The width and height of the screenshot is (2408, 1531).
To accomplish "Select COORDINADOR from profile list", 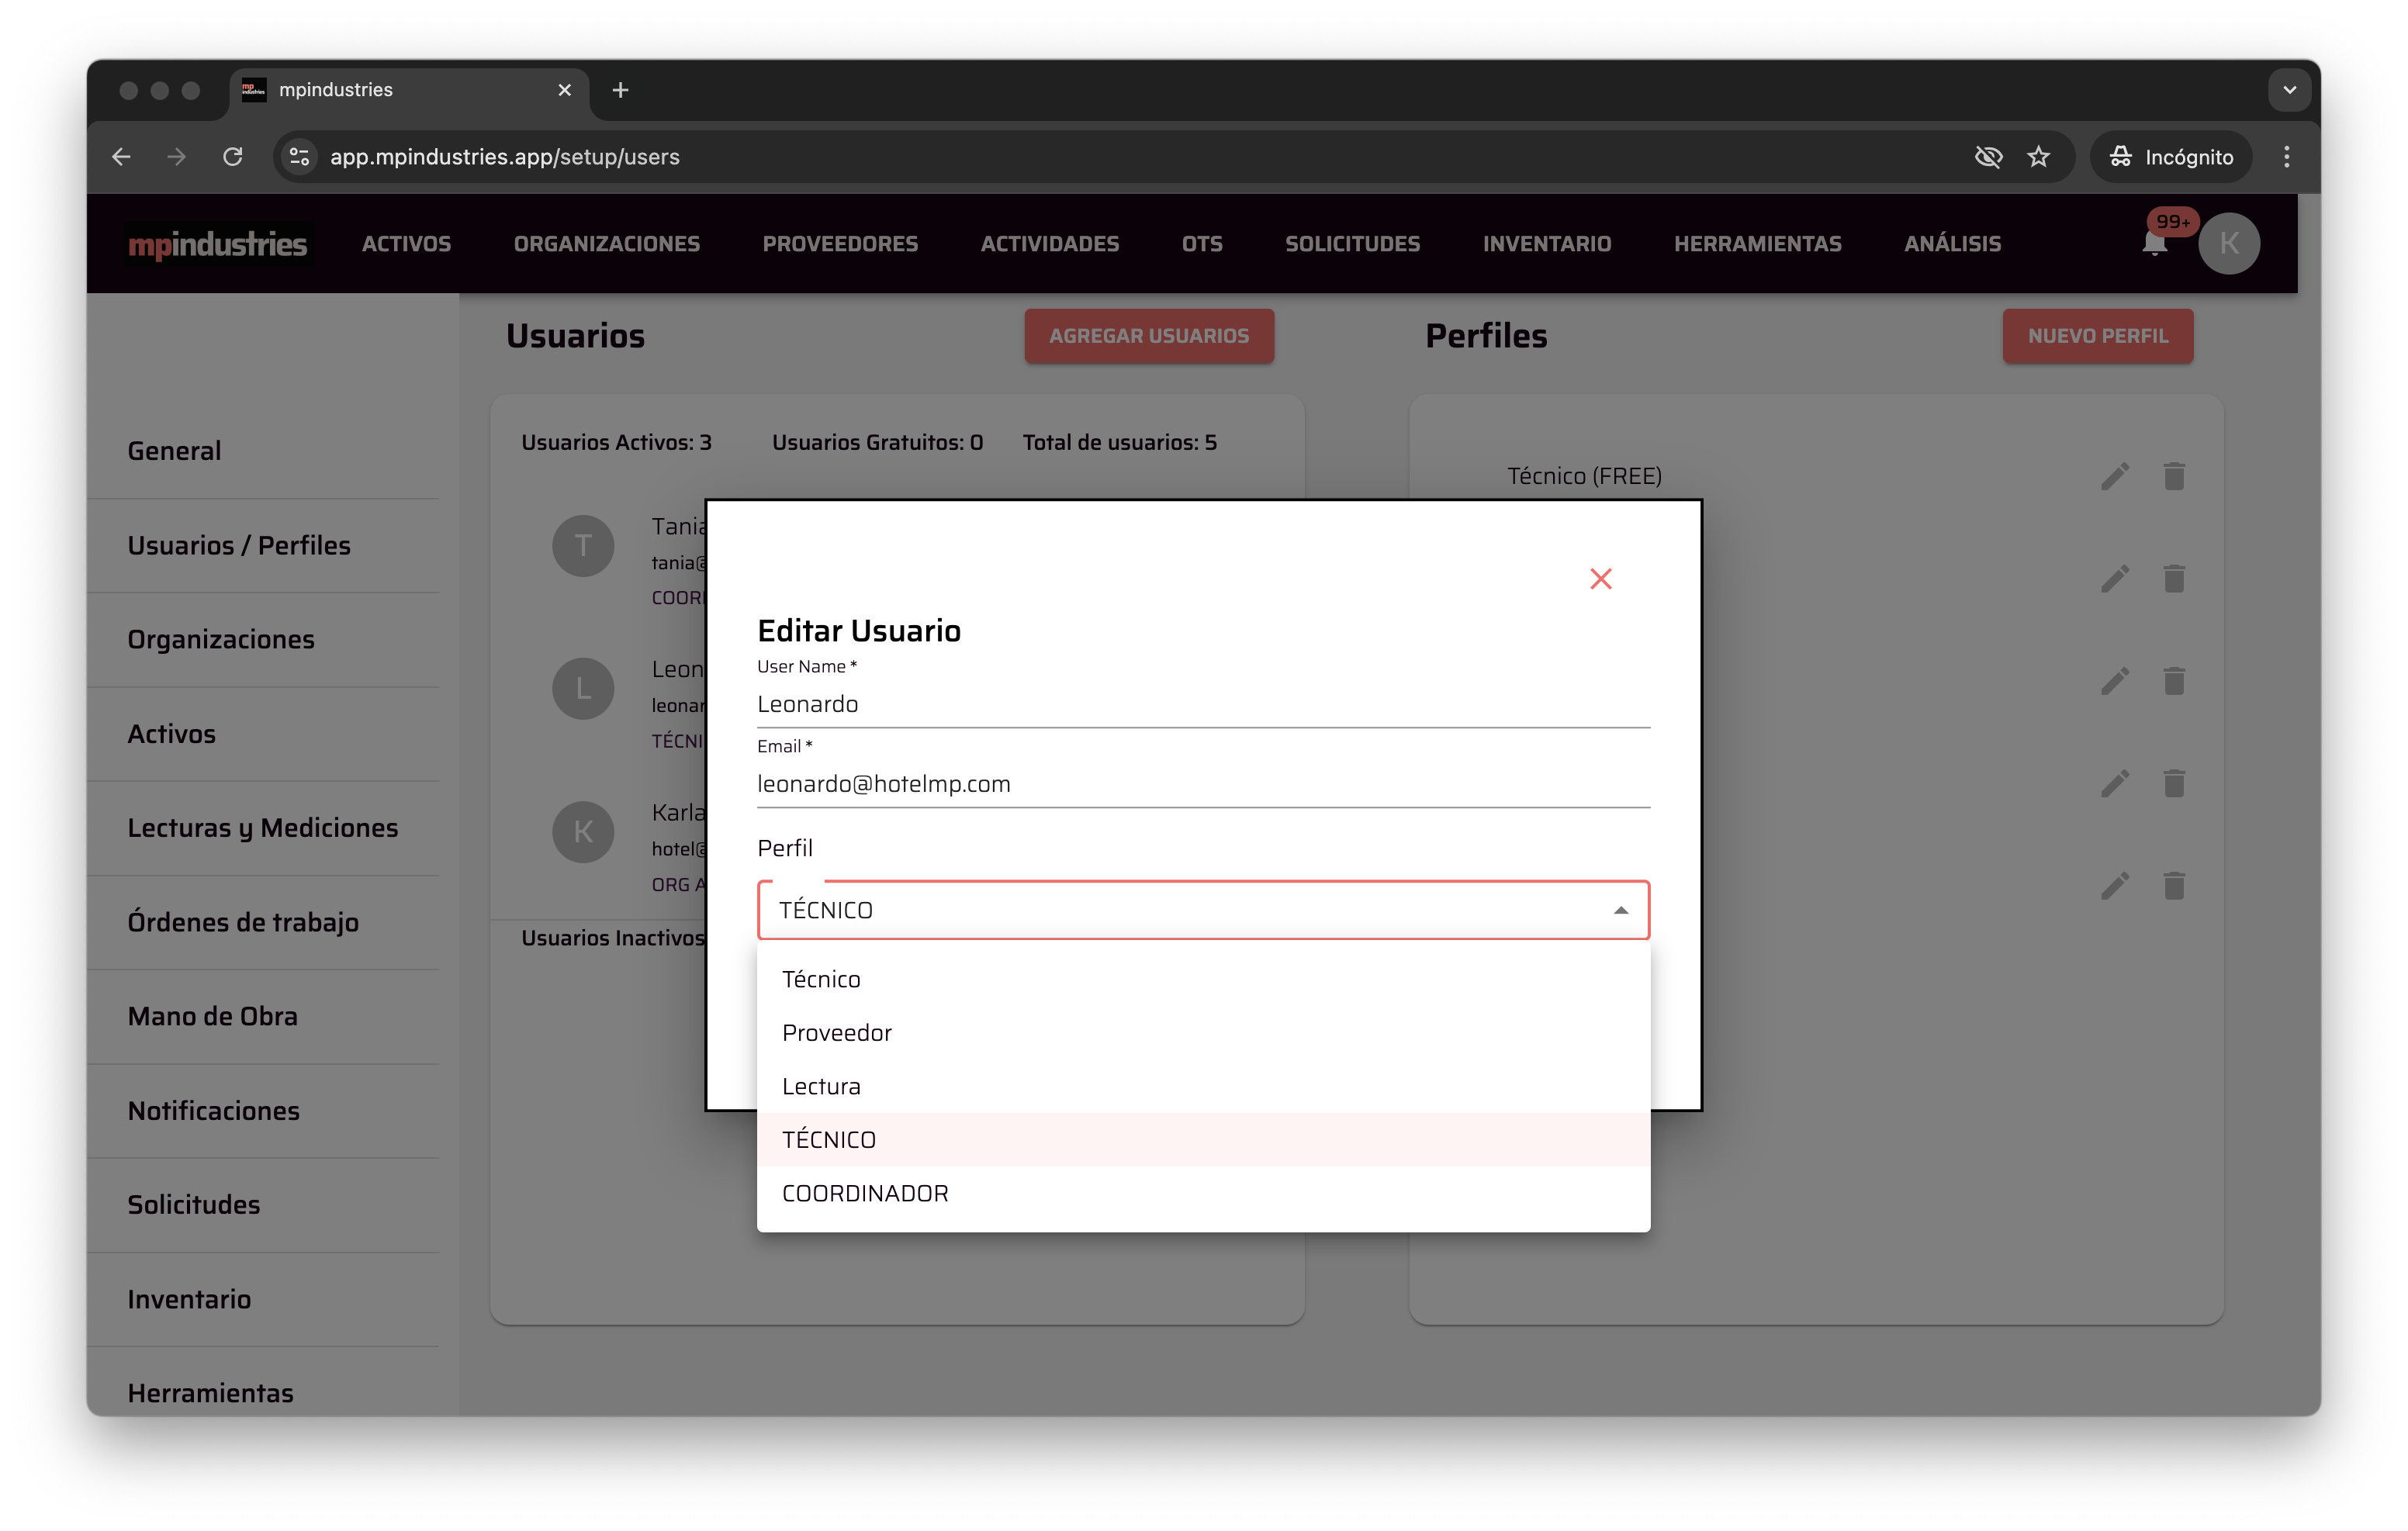I will [865, 1193].
